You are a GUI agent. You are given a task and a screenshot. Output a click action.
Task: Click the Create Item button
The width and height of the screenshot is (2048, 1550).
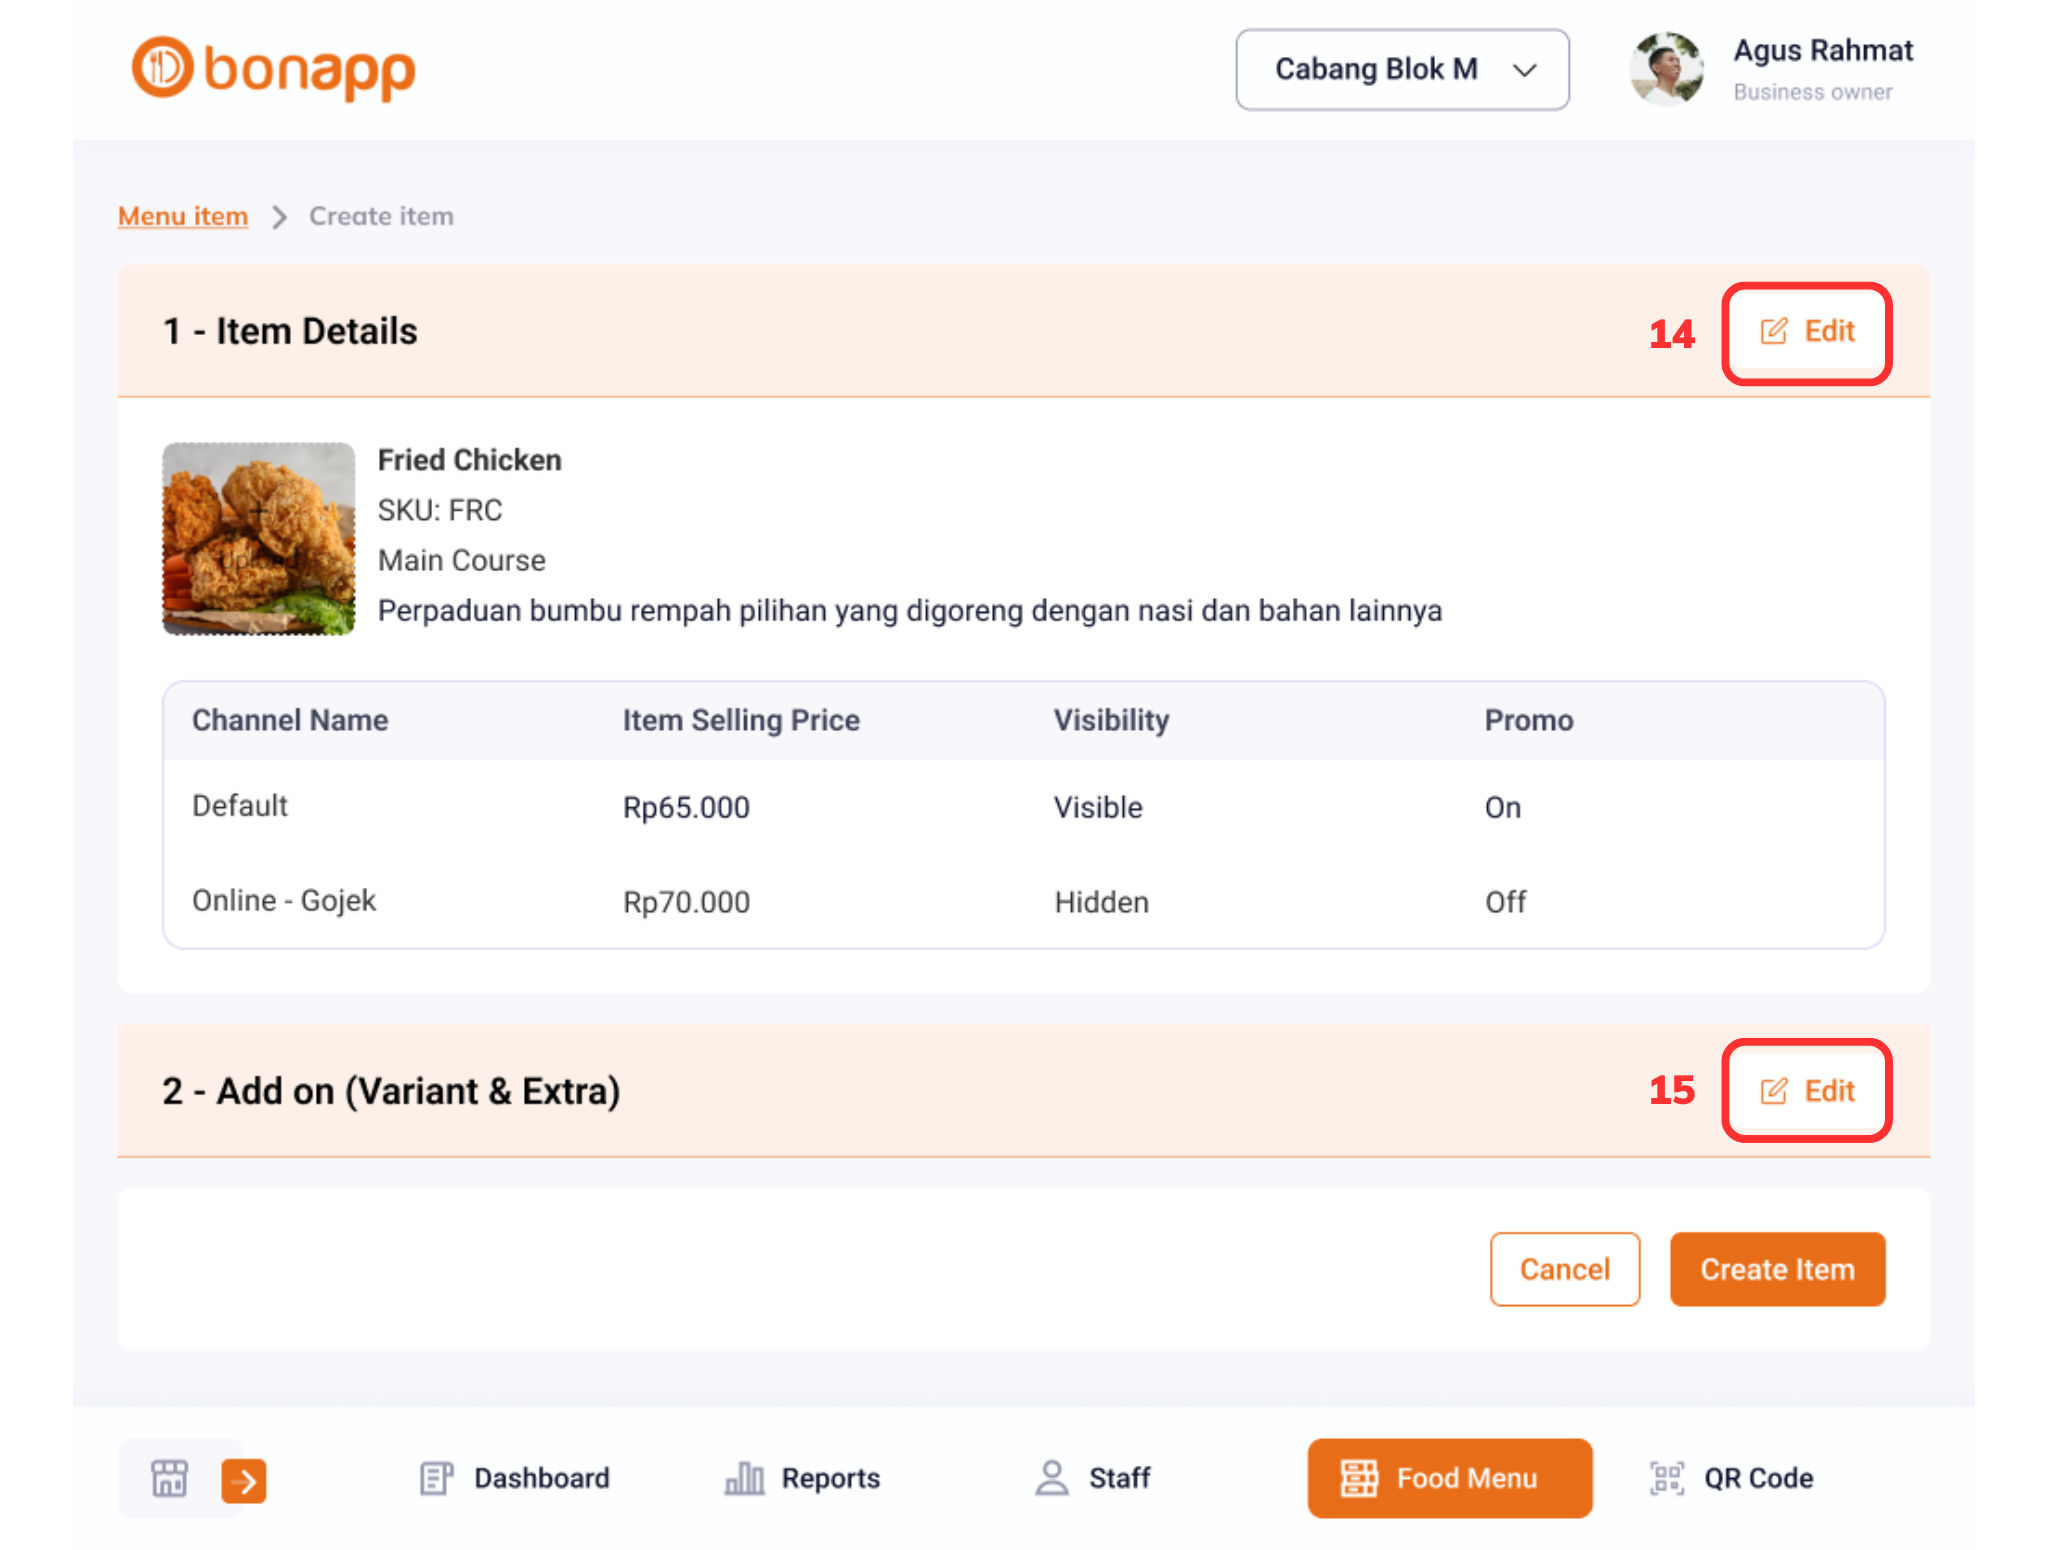pyautogui.click(x=1777, y=1269)
